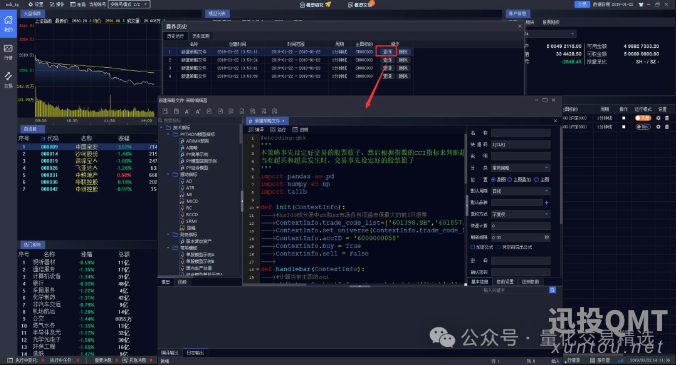The image size is (678, 366).
Task: Switch to 历史回测 tab in 操作历史 window
Action: (x=201, y=36)
